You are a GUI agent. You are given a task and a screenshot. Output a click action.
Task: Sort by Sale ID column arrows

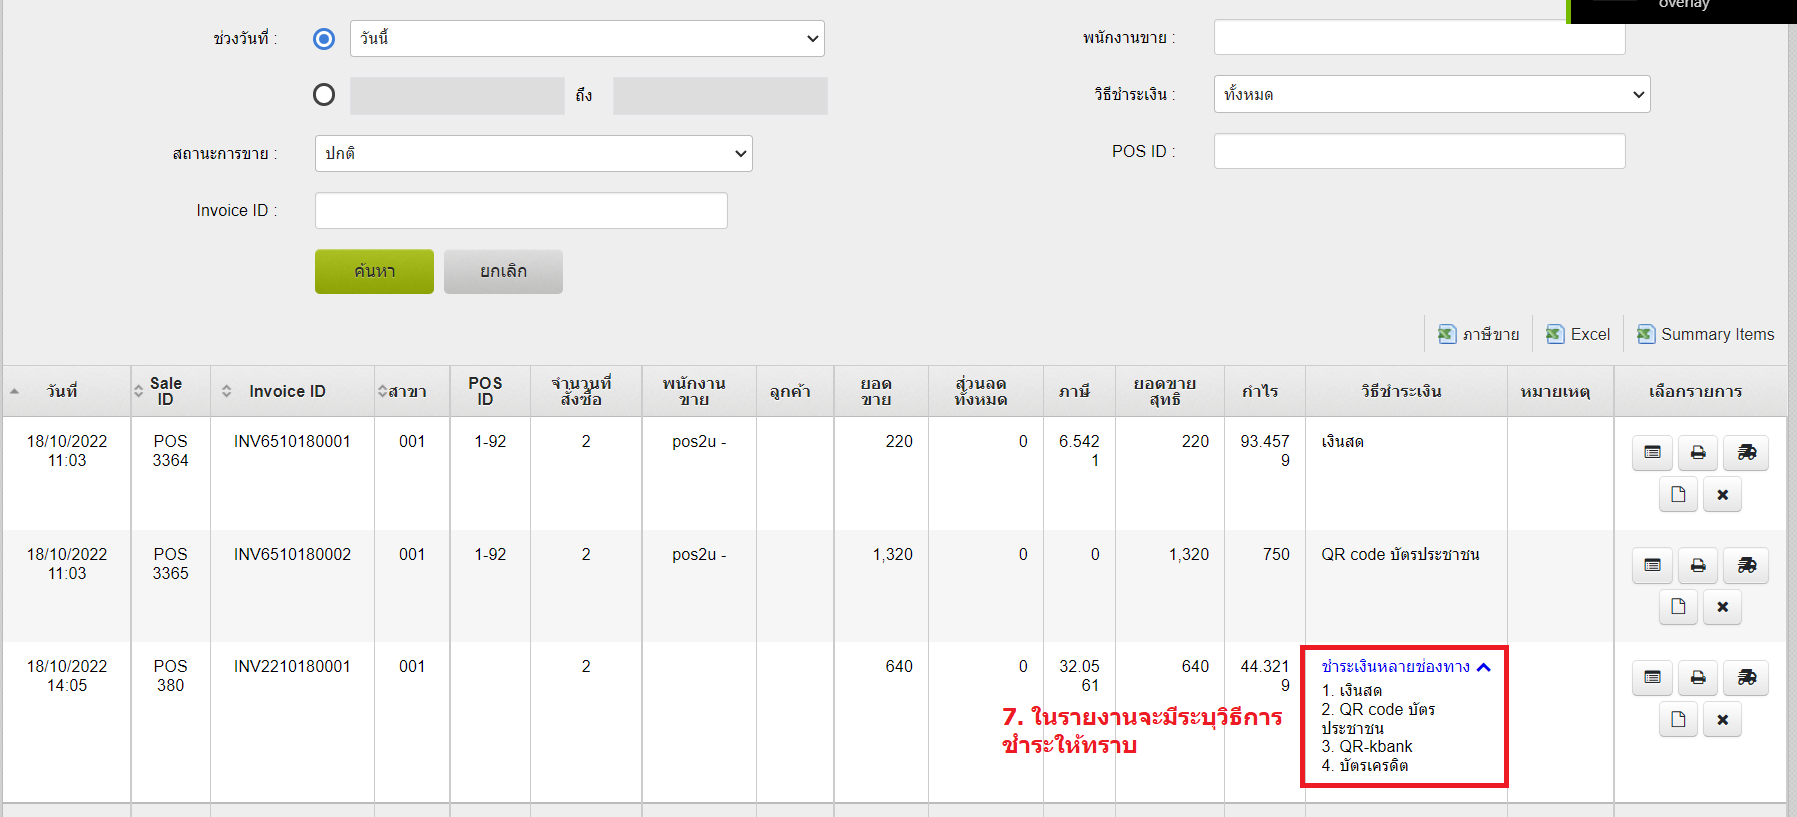(x=138, y=391)
